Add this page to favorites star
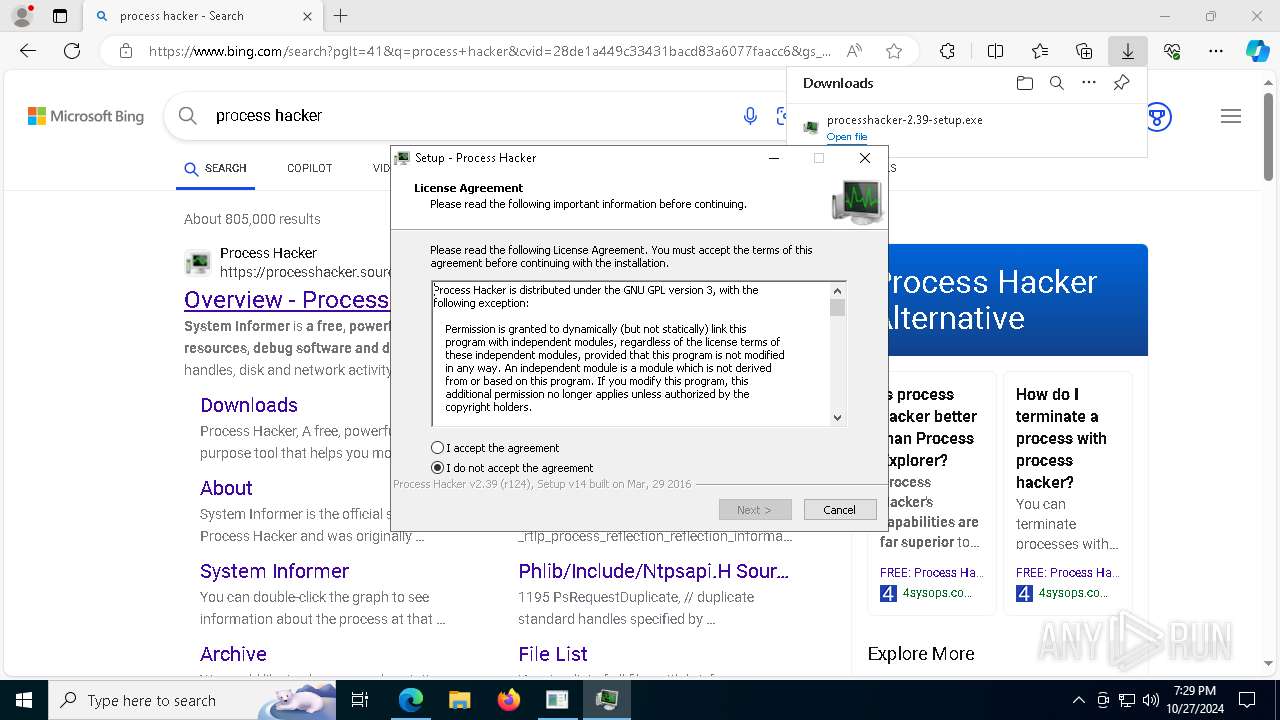 tap(894, 51)
